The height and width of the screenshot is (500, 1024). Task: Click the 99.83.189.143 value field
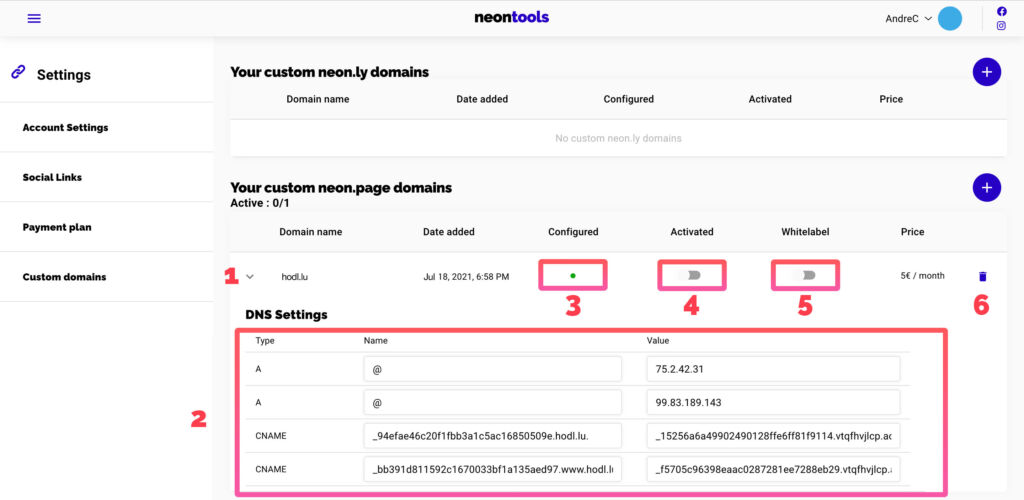pos(773,402)
